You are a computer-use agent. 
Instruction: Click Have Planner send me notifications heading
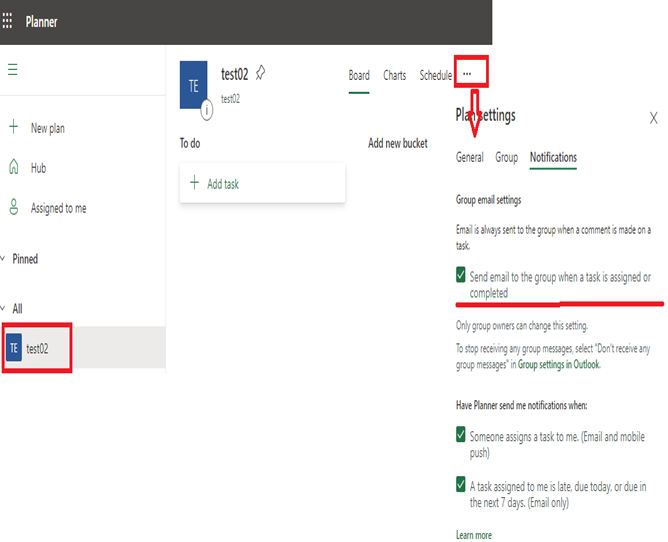point(521,405)
